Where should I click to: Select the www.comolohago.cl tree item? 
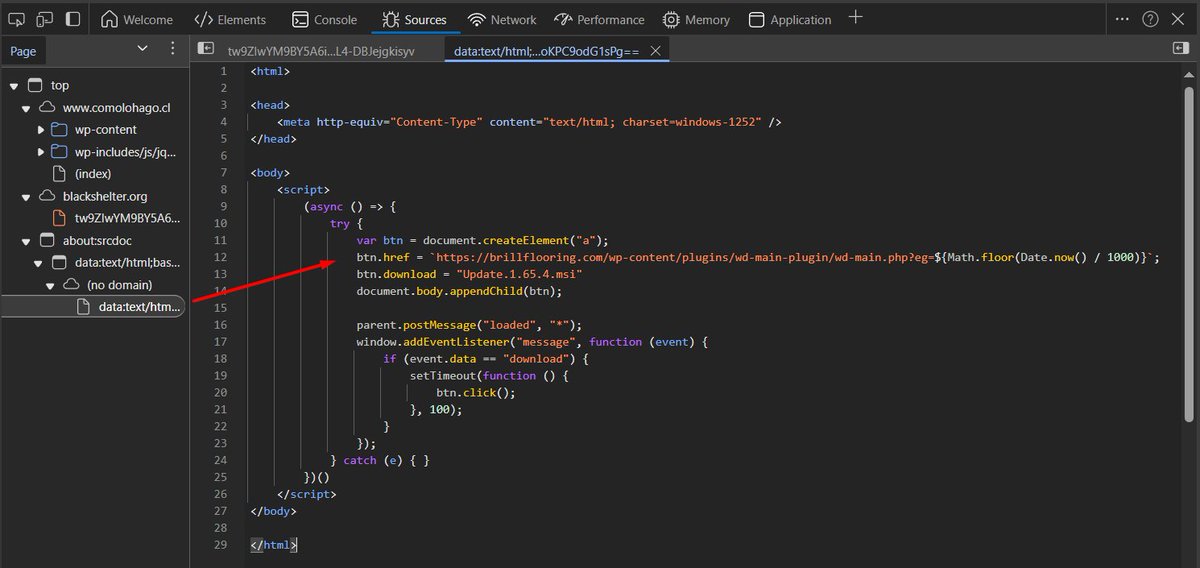click(x=117, y=108)
